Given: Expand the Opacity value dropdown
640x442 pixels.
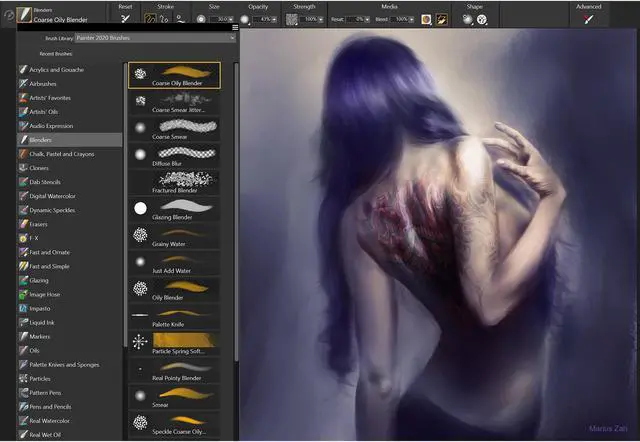Looking at the screenshot, I should 271,19.
